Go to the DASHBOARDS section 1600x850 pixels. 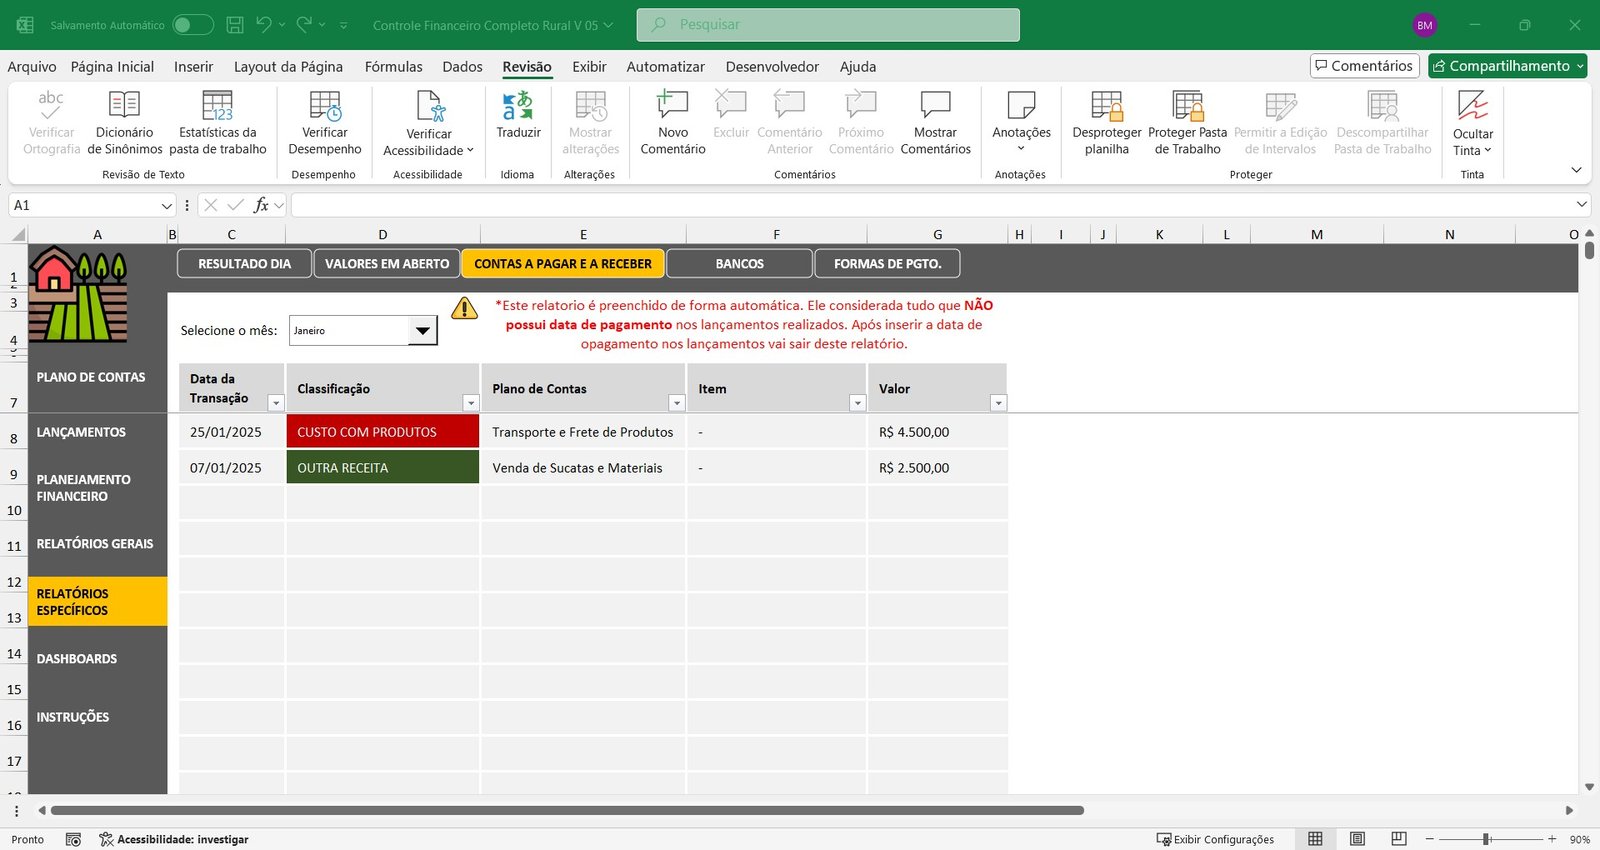point(77,659)
